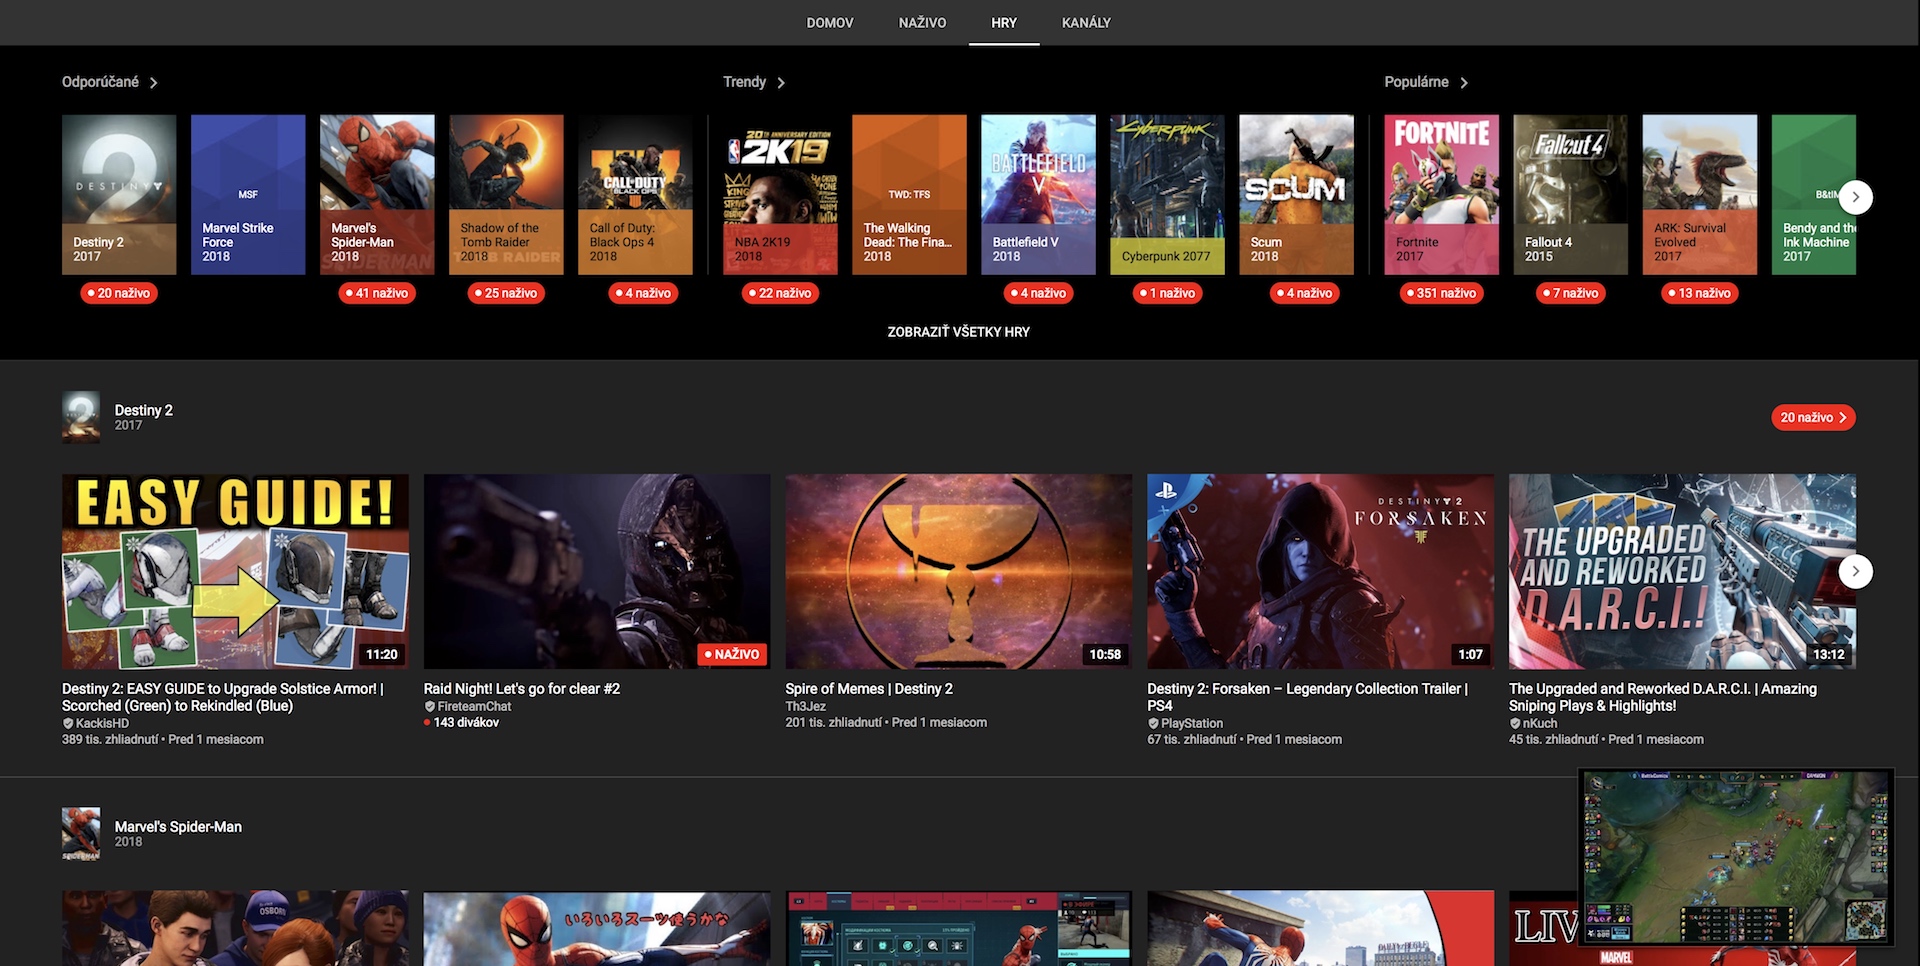Open the Destiny 2 section title

pyautogui.click(x=143, y=410)
